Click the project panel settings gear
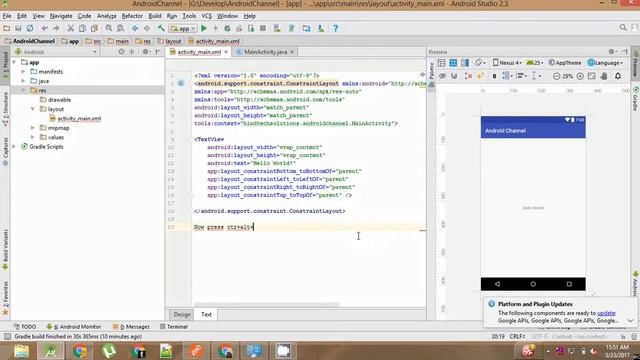The image size is (640, 360). point(146,52)
